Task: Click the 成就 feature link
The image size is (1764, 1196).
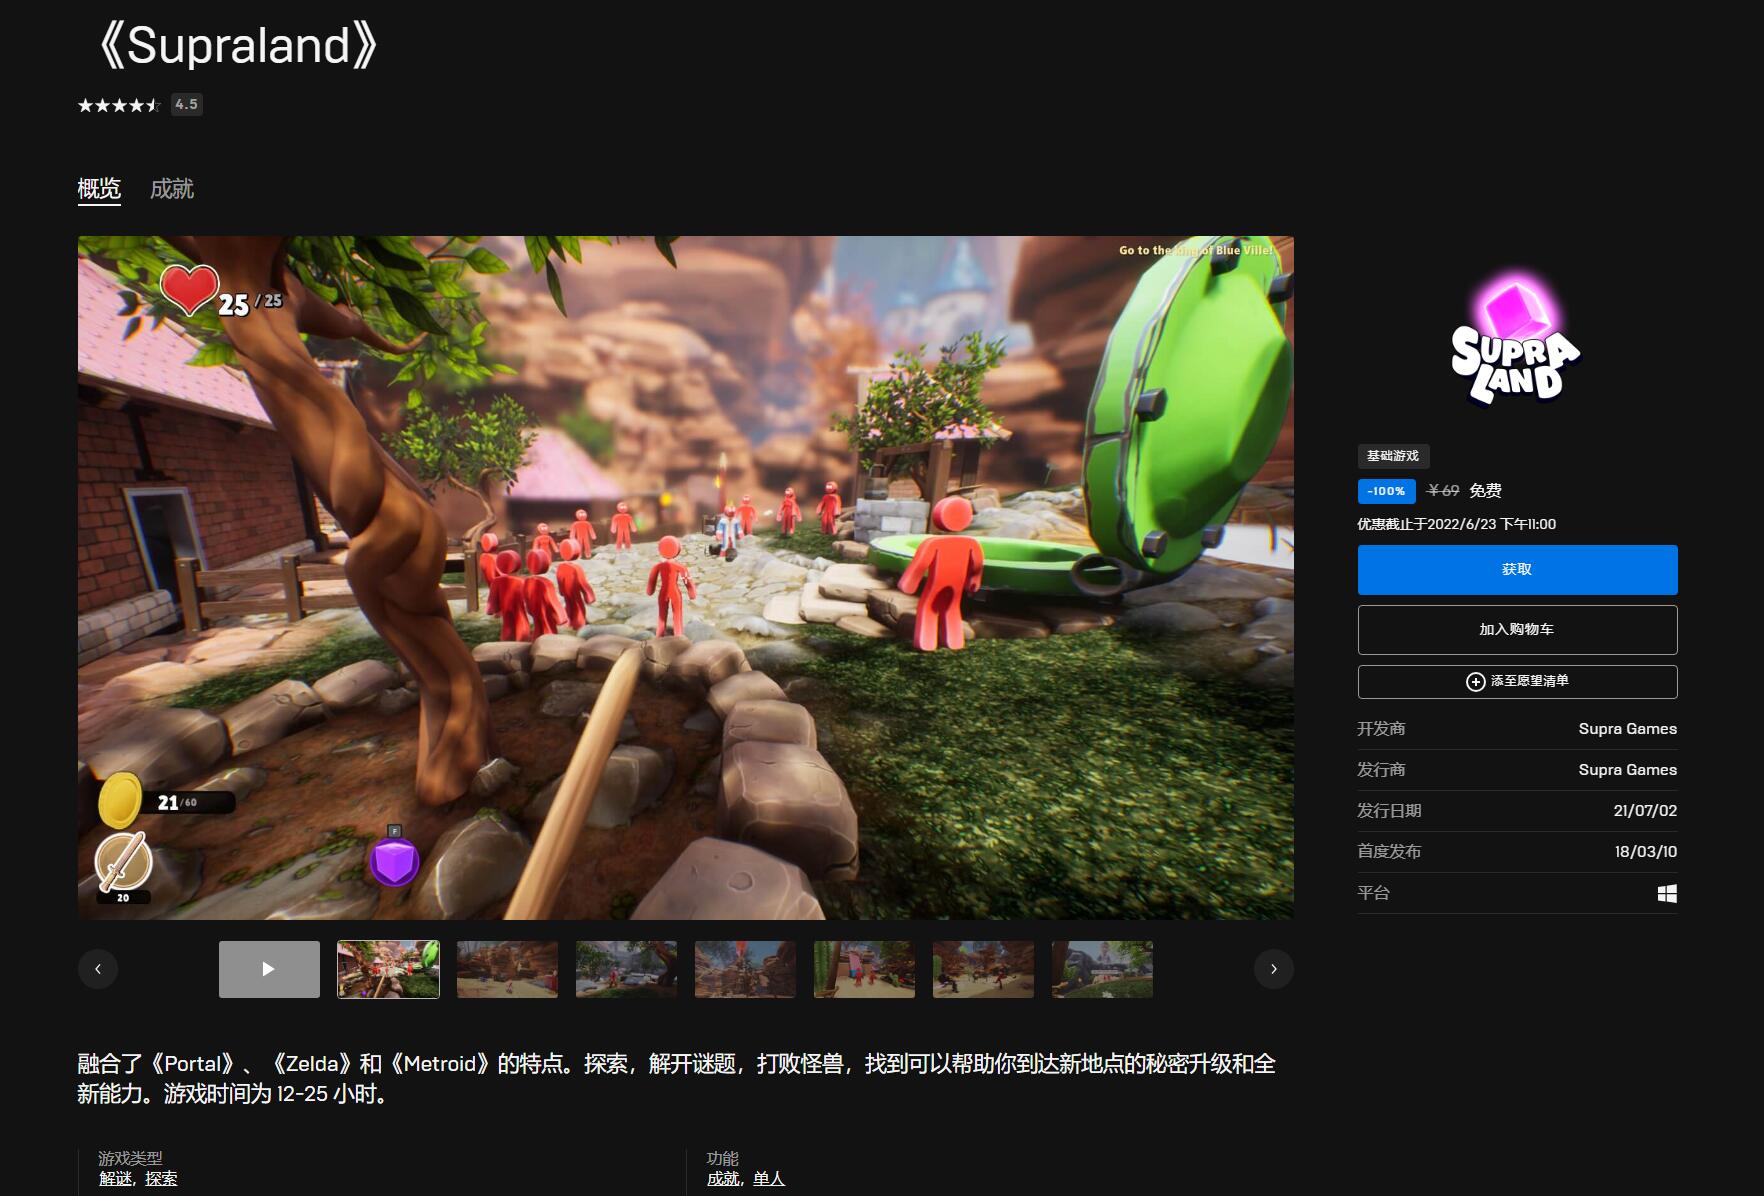Action: point(723,1179)
